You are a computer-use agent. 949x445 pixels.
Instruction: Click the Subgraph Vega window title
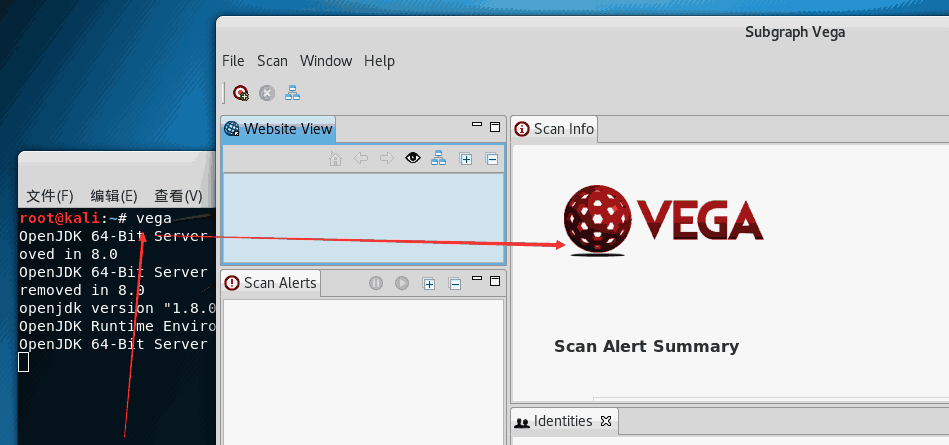(795, 32)
